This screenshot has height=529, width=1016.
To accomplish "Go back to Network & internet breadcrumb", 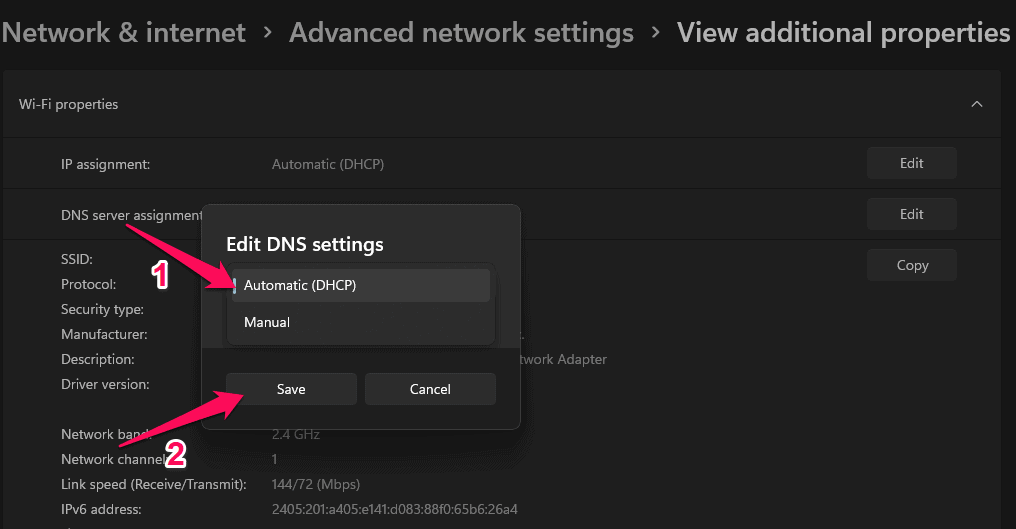I will coord(123,32).
